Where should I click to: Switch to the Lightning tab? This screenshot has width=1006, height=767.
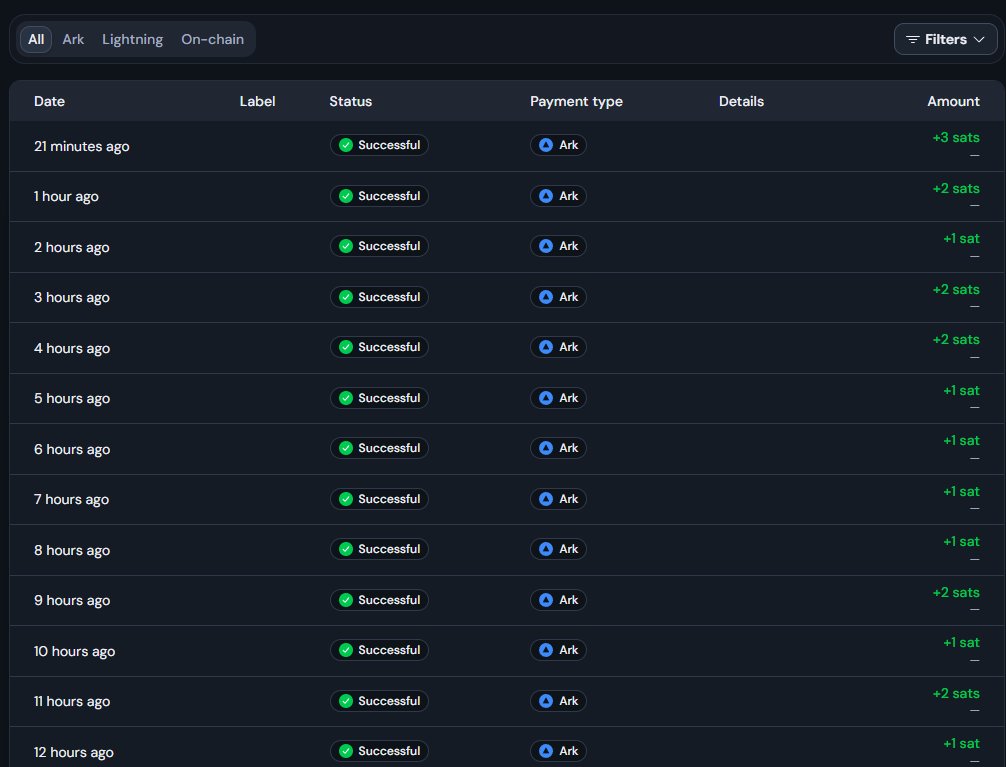pyautogui.click(x=132, y=39)
